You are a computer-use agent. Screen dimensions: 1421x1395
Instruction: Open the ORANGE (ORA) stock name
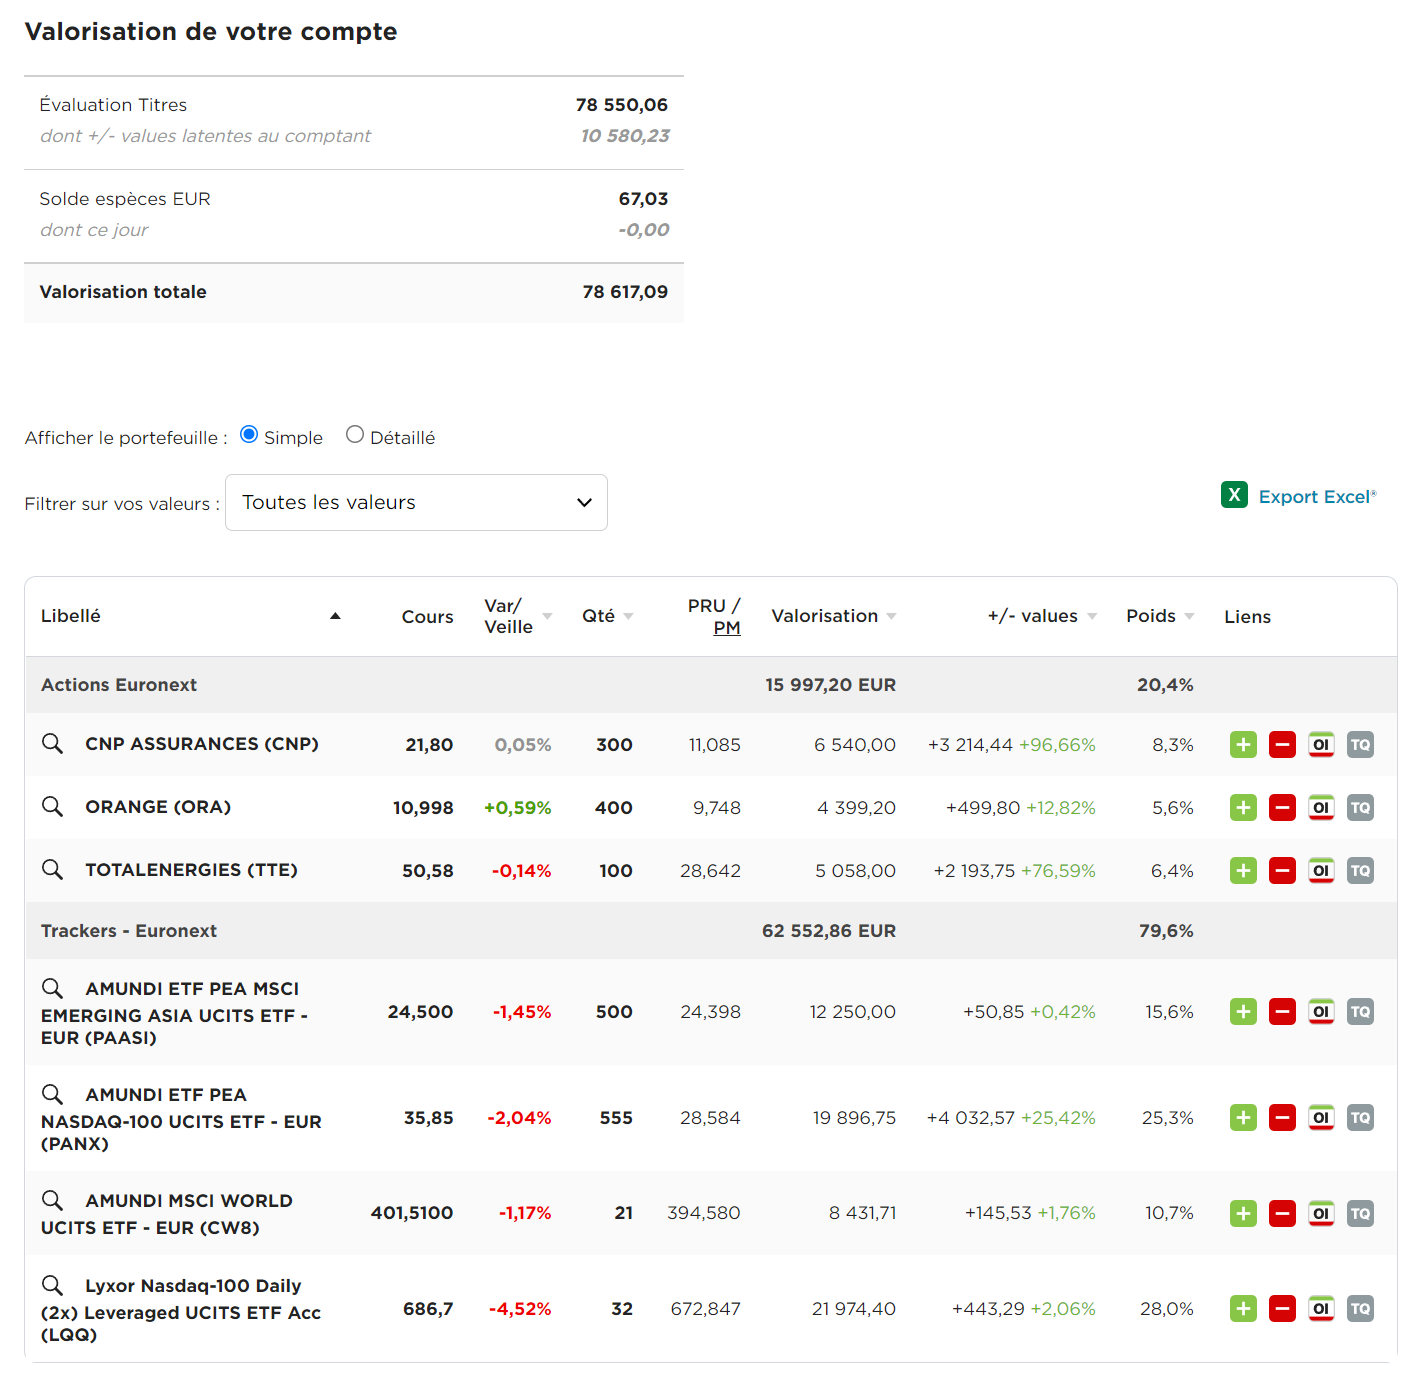click(158, 807)
